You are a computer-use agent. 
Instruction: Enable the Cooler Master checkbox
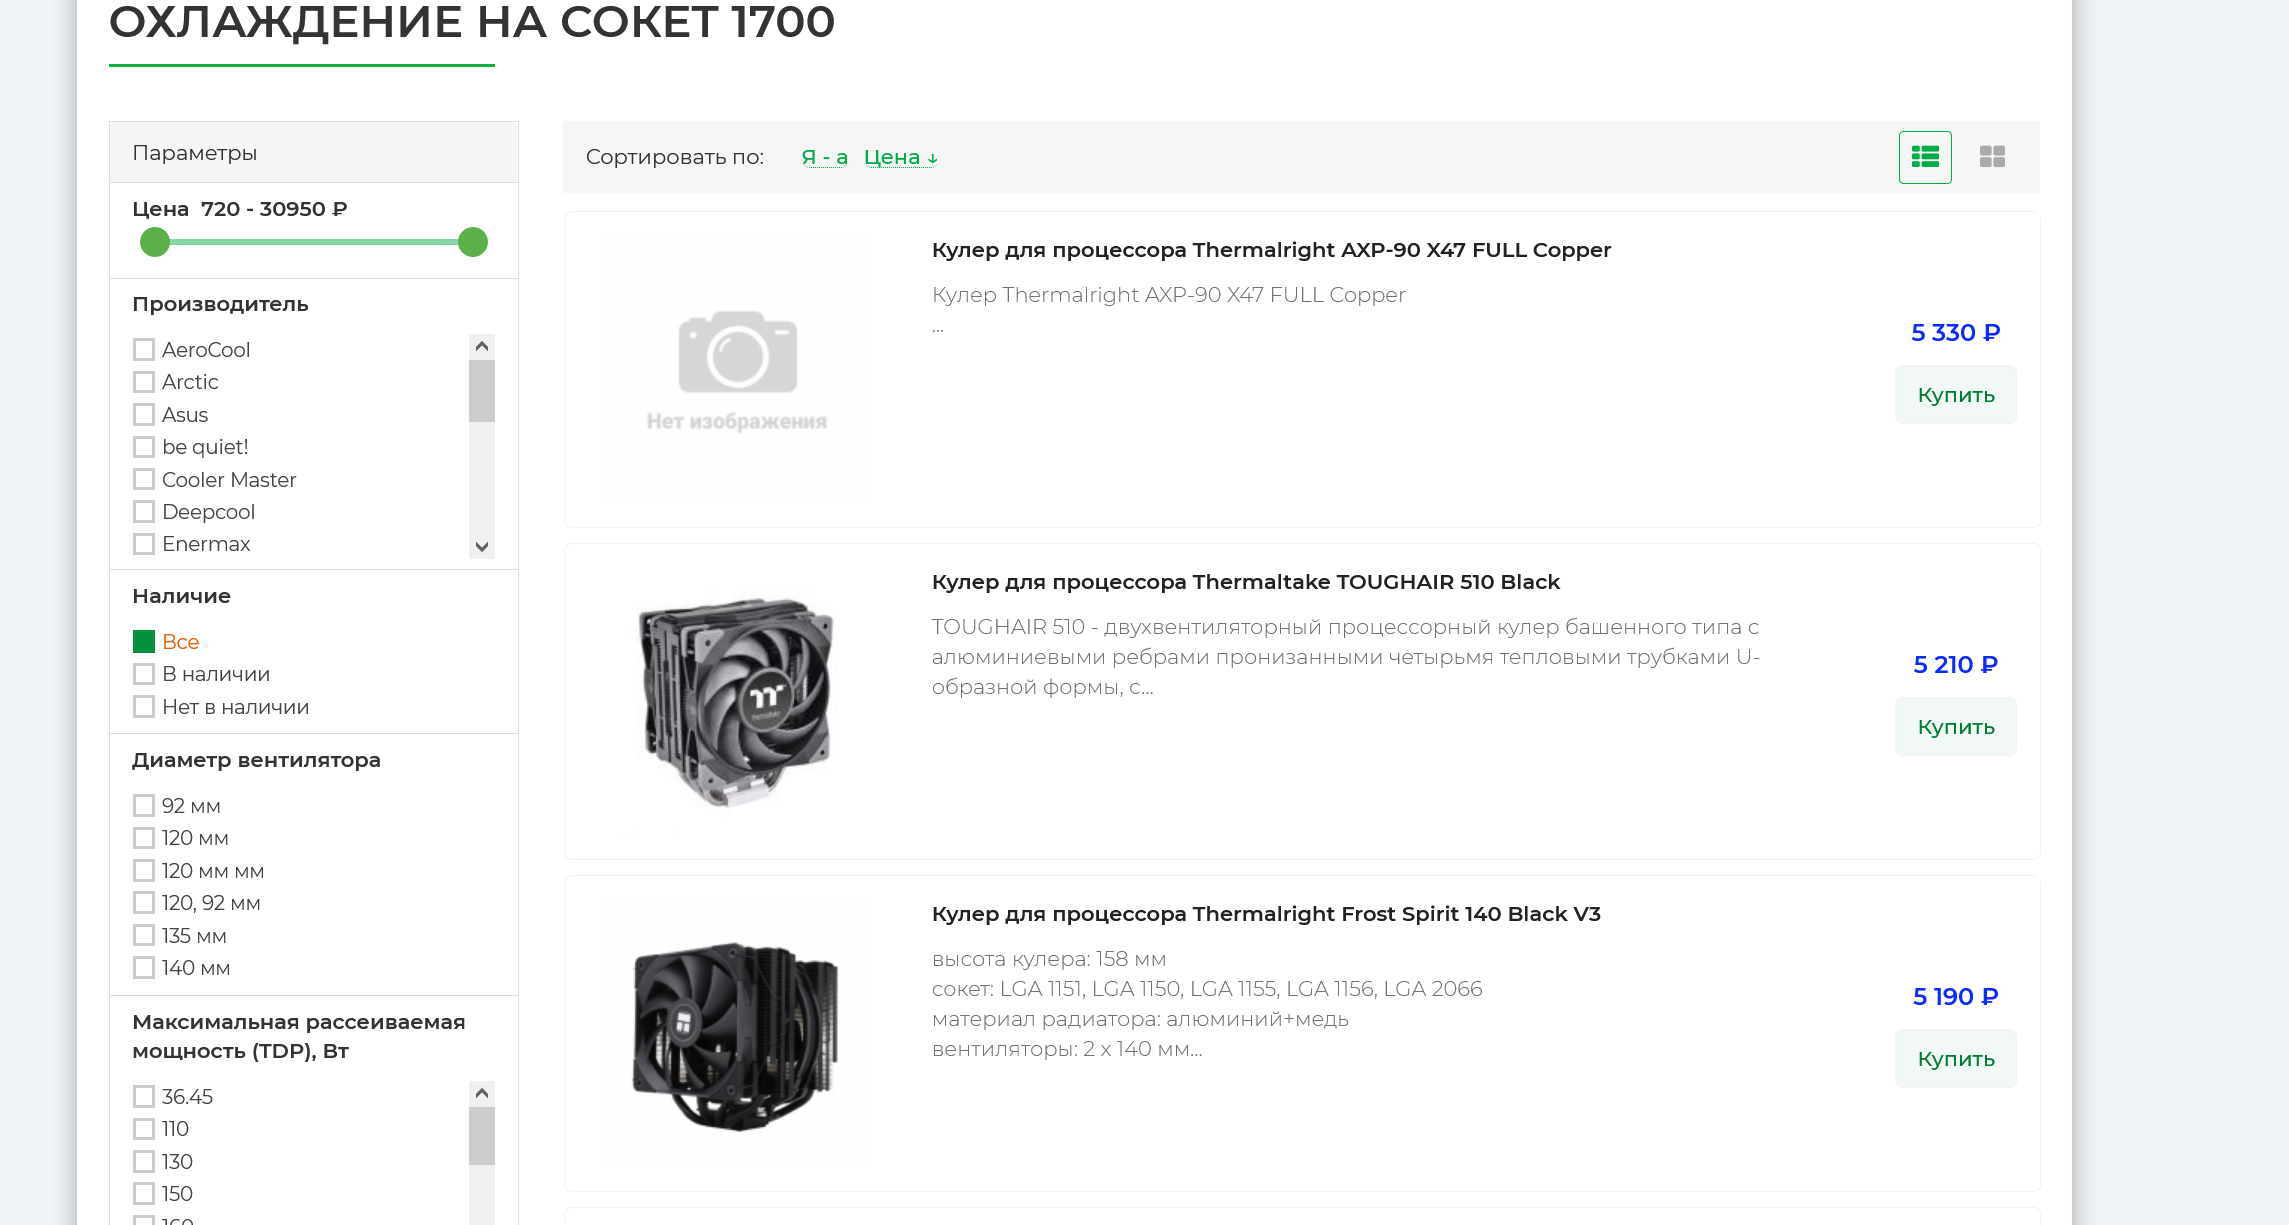coord(144,480)
